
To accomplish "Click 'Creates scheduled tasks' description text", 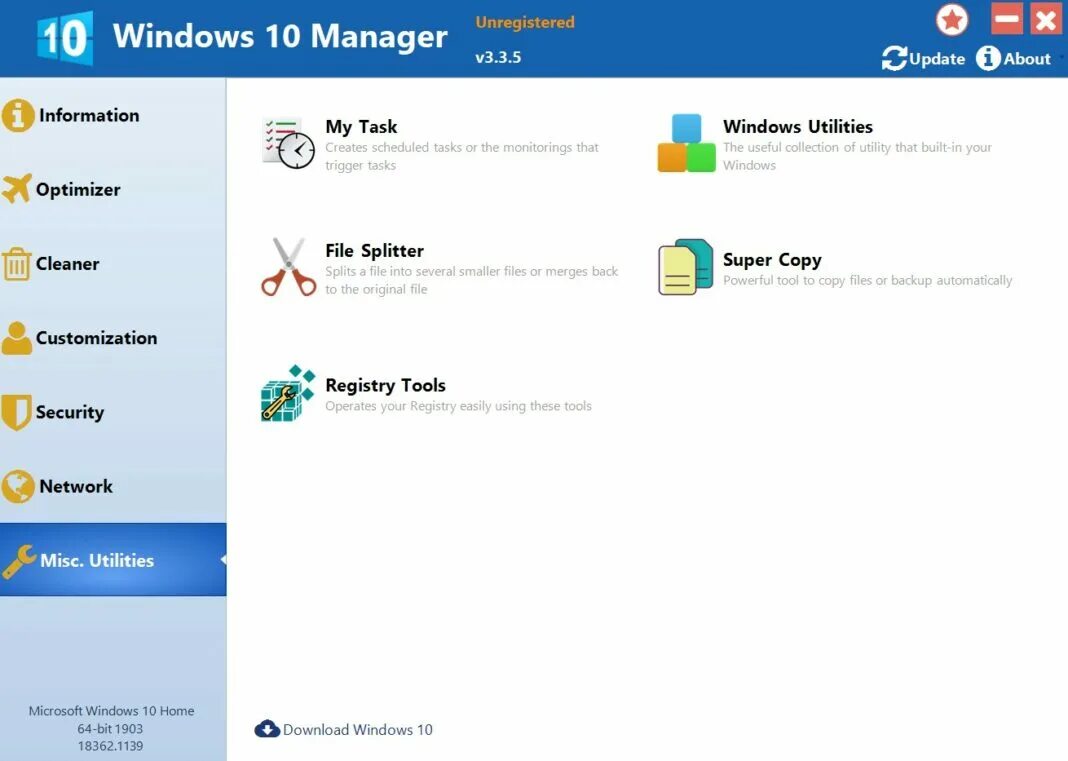I will [462, 156].
